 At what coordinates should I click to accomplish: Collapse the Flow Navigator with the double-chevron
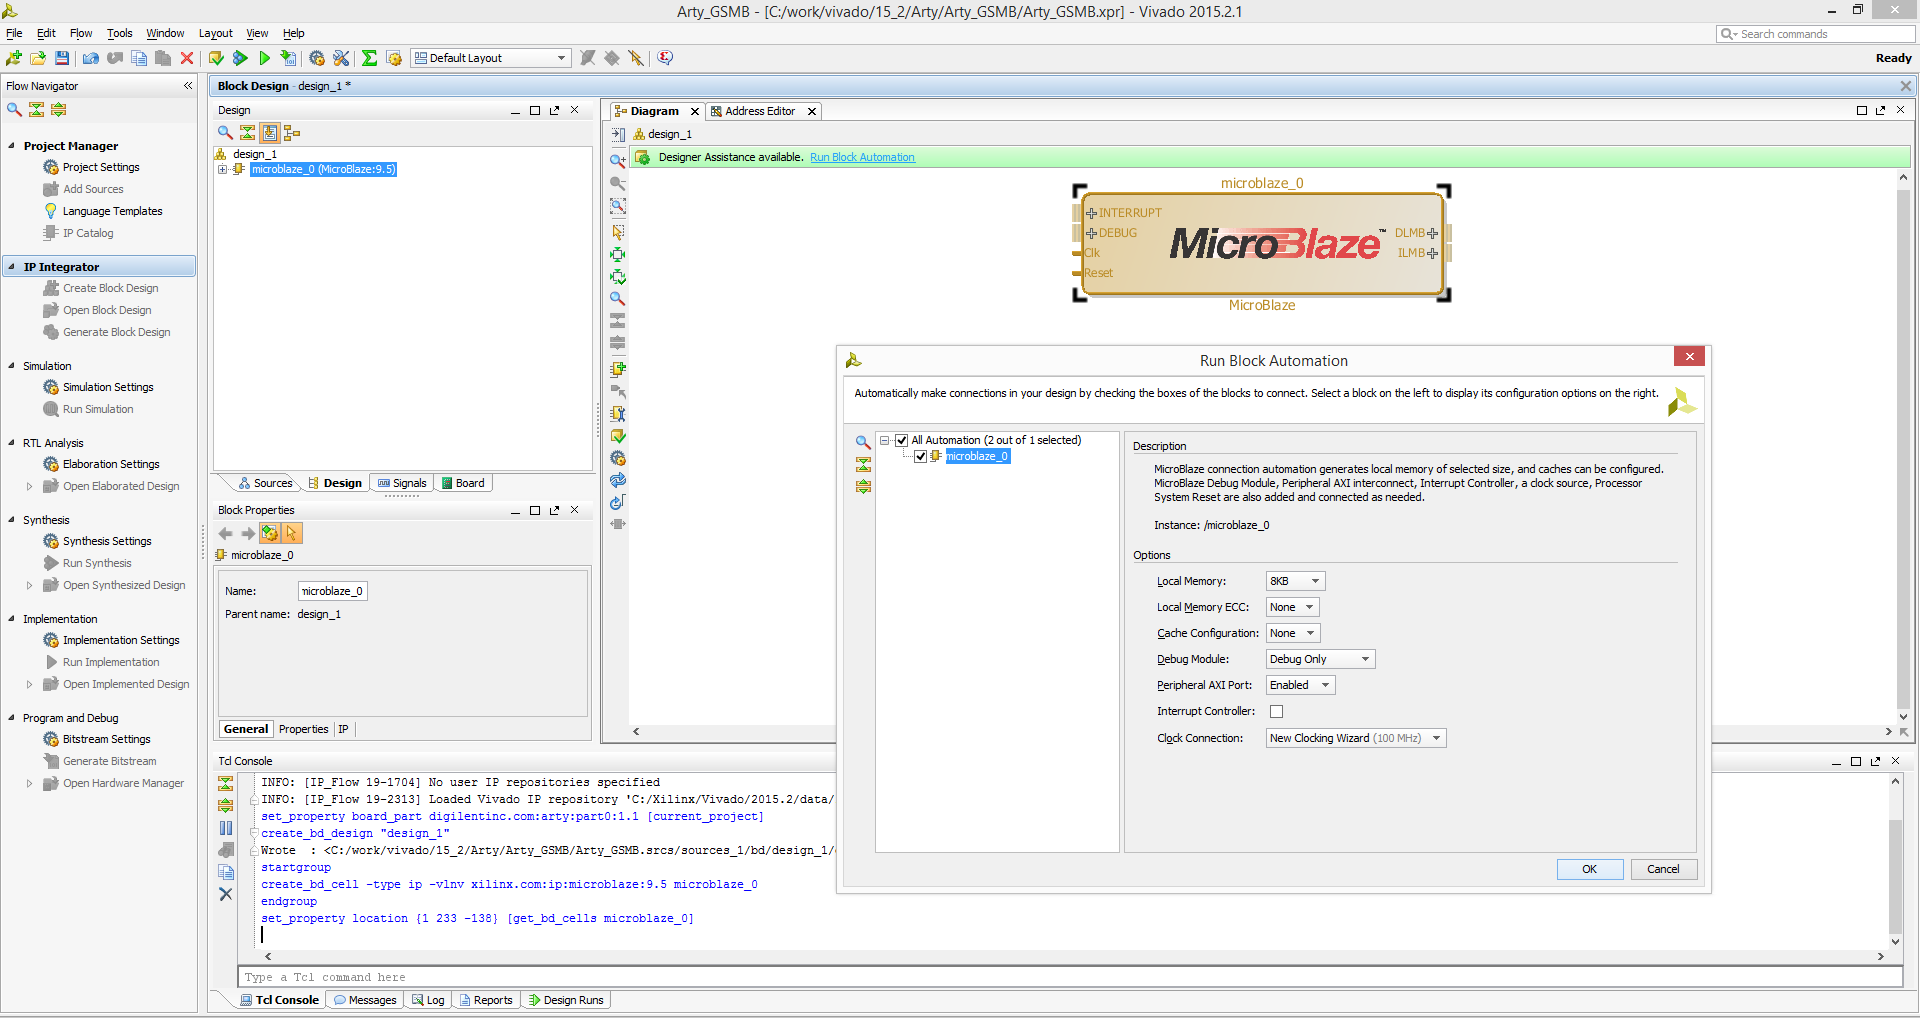tap(187, 86)
